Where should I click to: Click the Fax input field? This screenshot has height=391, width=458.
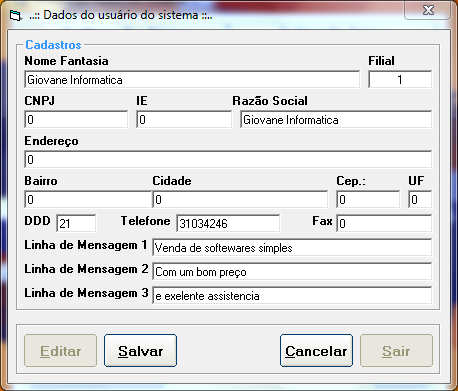click(384, 223)
